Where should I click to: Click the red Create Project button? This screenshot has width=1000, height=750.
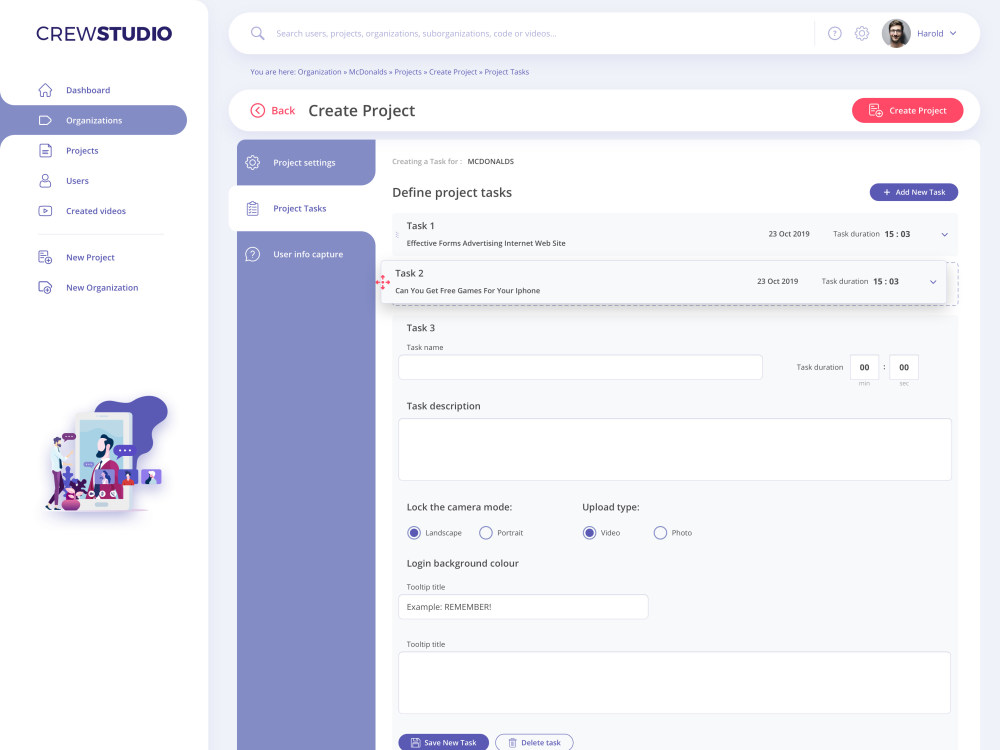point(907,110)
